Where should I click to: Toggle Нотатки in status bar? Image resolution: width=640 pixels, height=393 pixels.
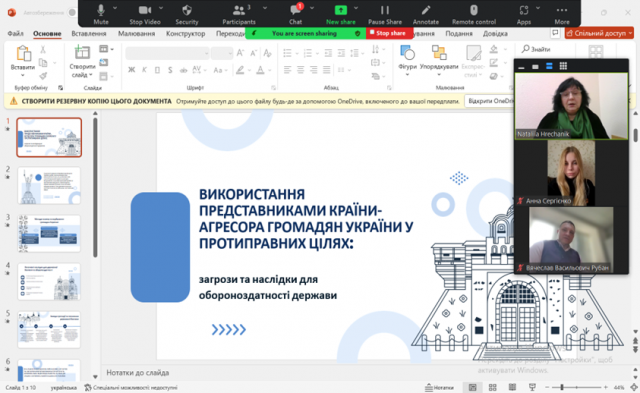439,387
